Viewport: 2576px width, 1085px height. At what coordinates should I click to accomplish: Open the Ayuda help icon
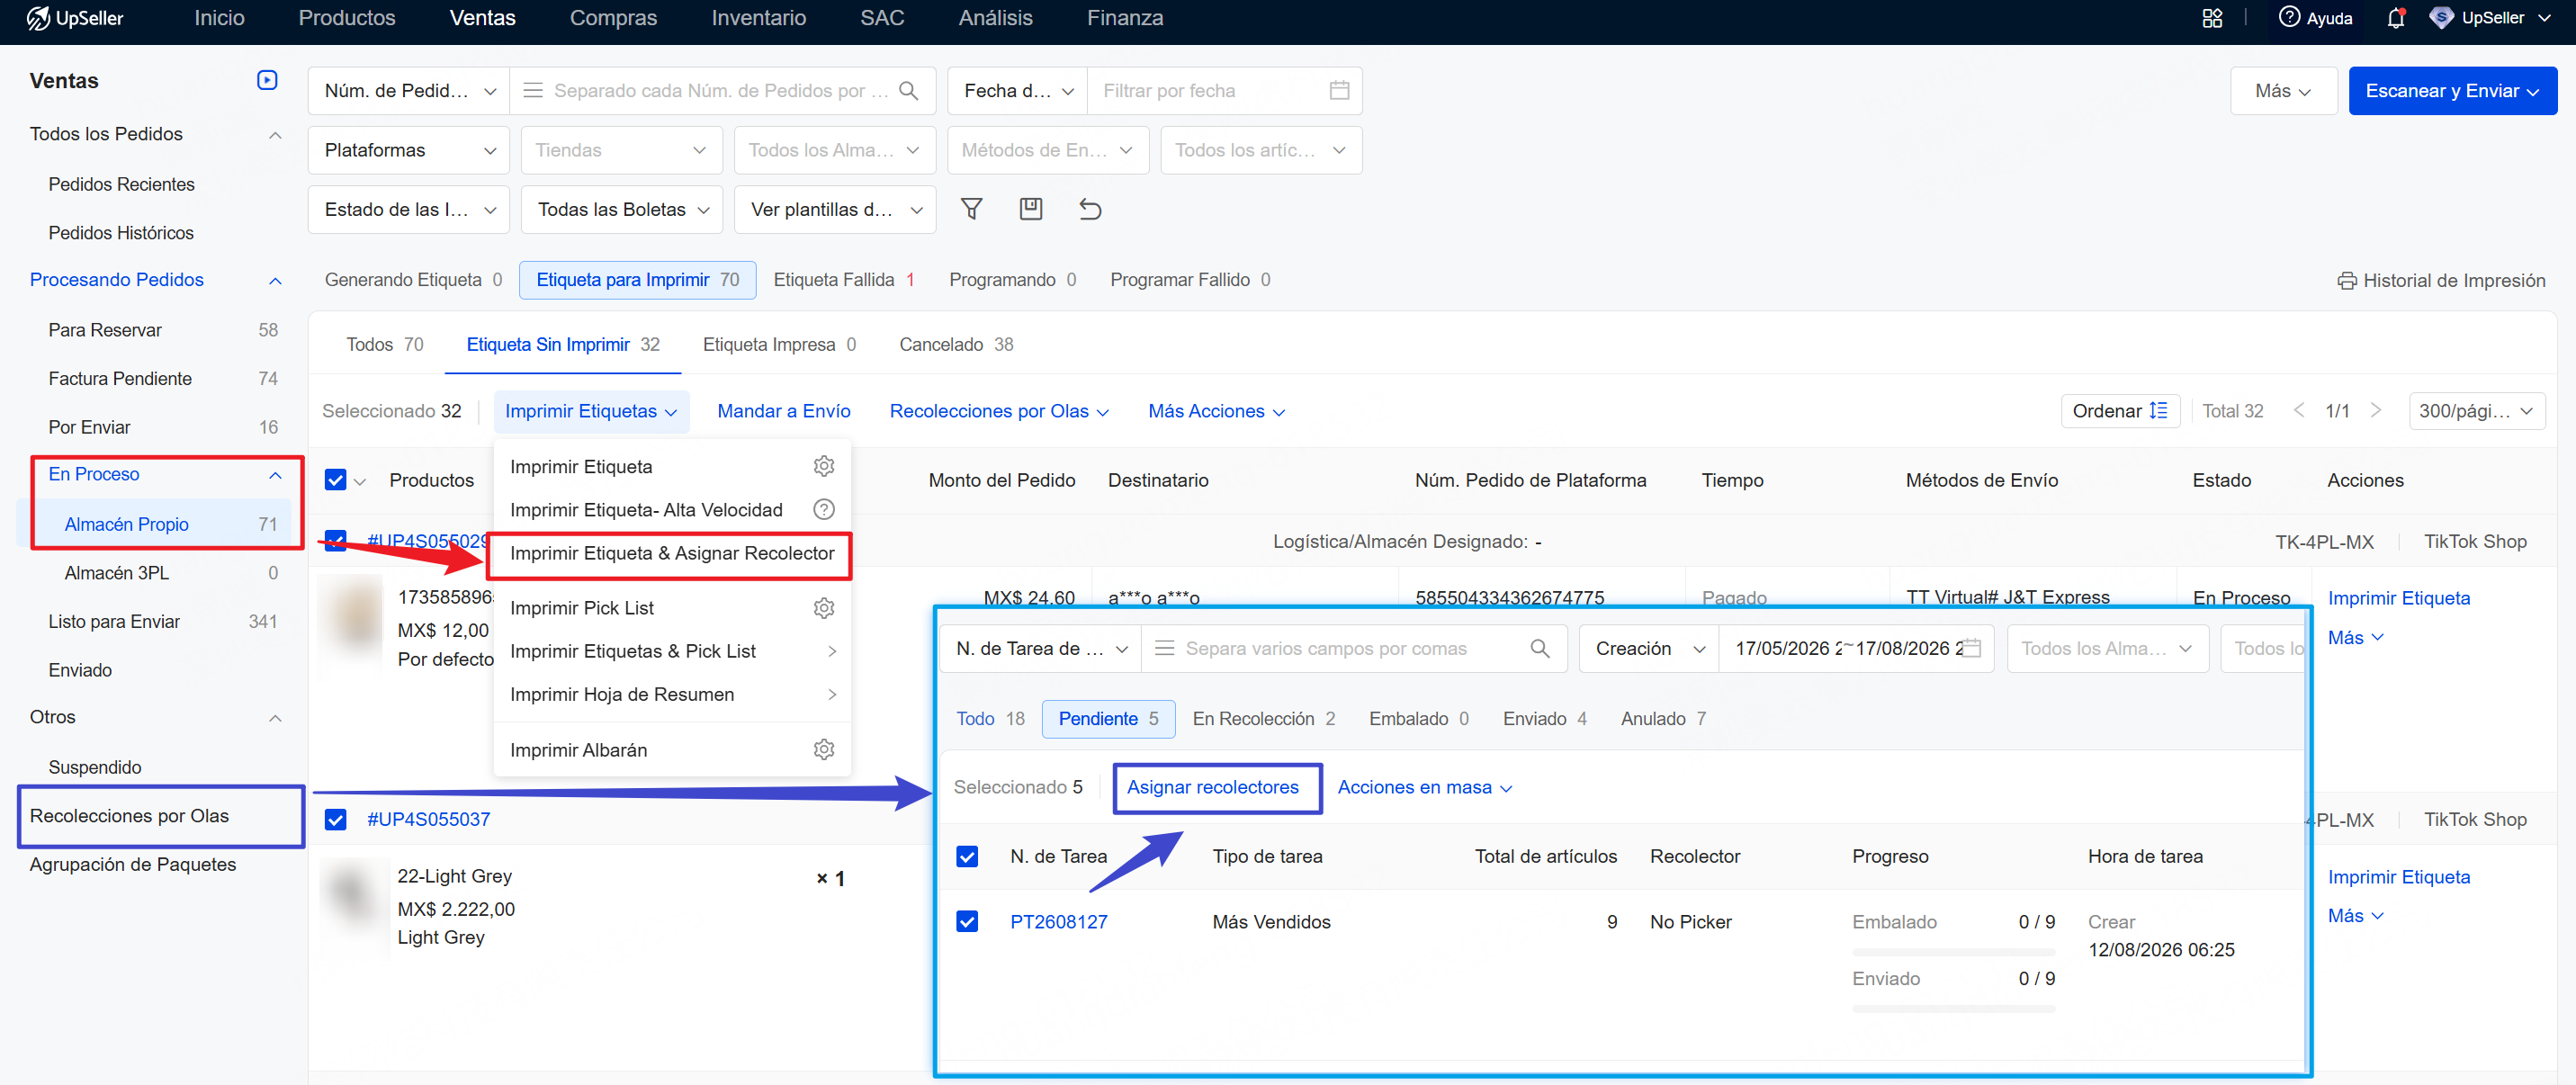2289,17
